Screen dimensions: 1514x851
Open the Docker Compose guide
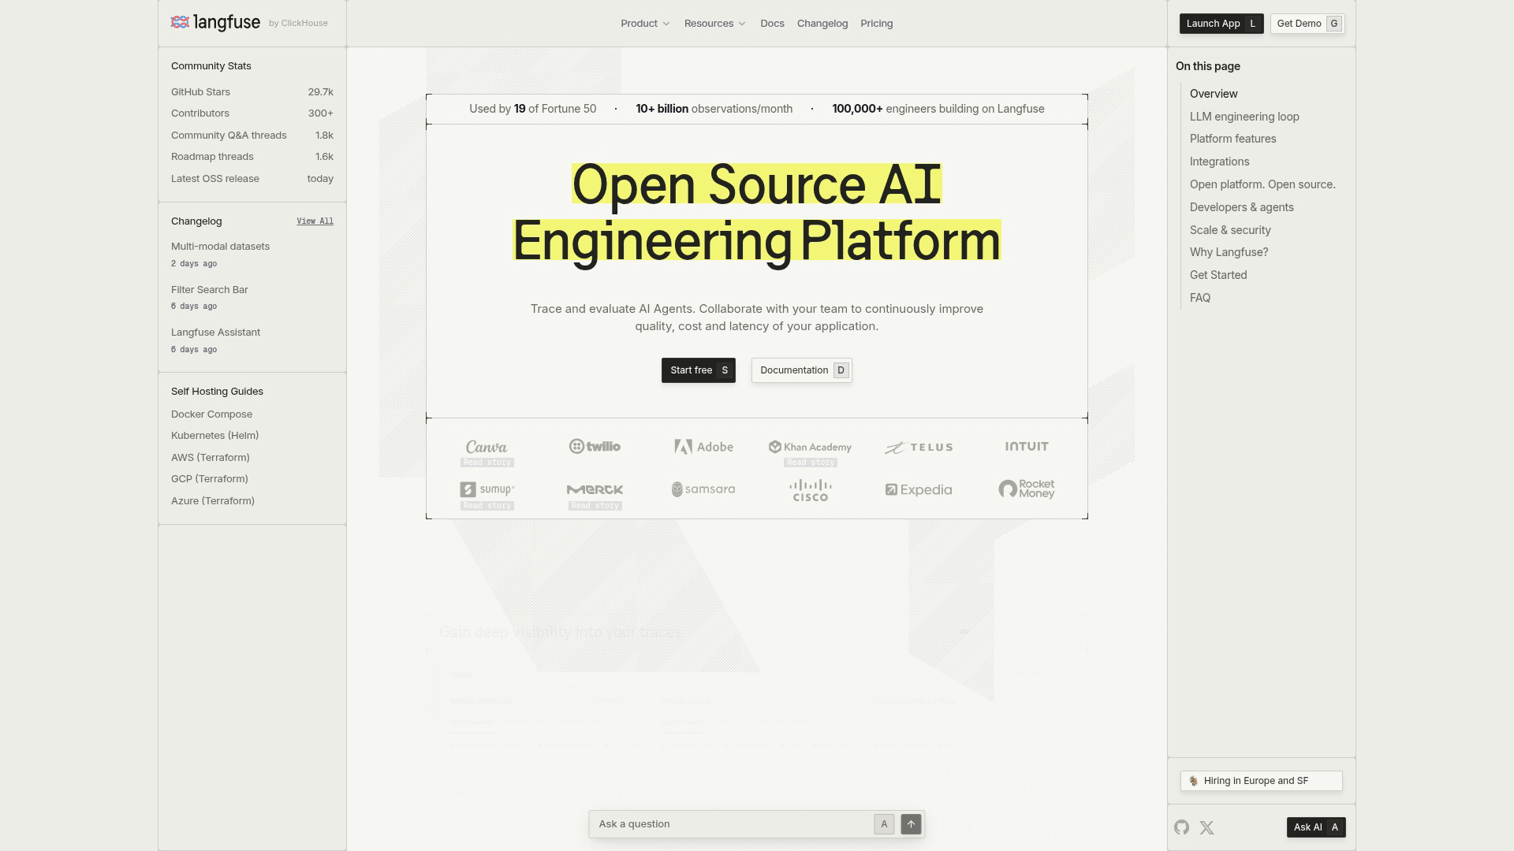(x=212, y=414)
